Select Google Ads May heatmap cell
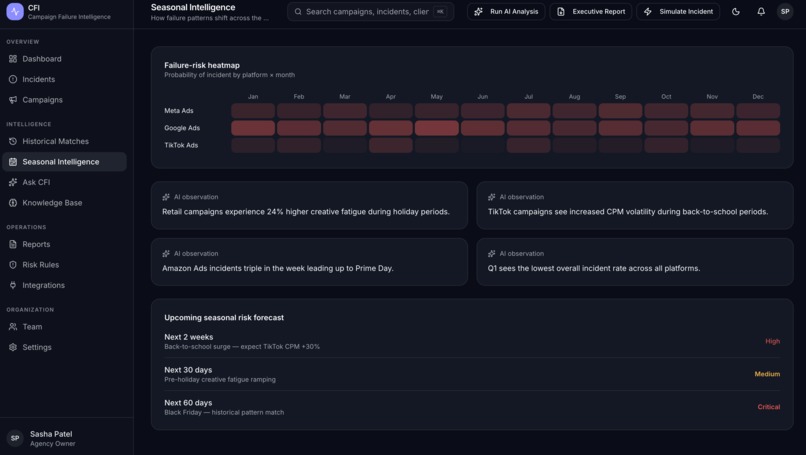Image resolution: width=806 pixels, height=455 pixels. click(x=436, y=128)
